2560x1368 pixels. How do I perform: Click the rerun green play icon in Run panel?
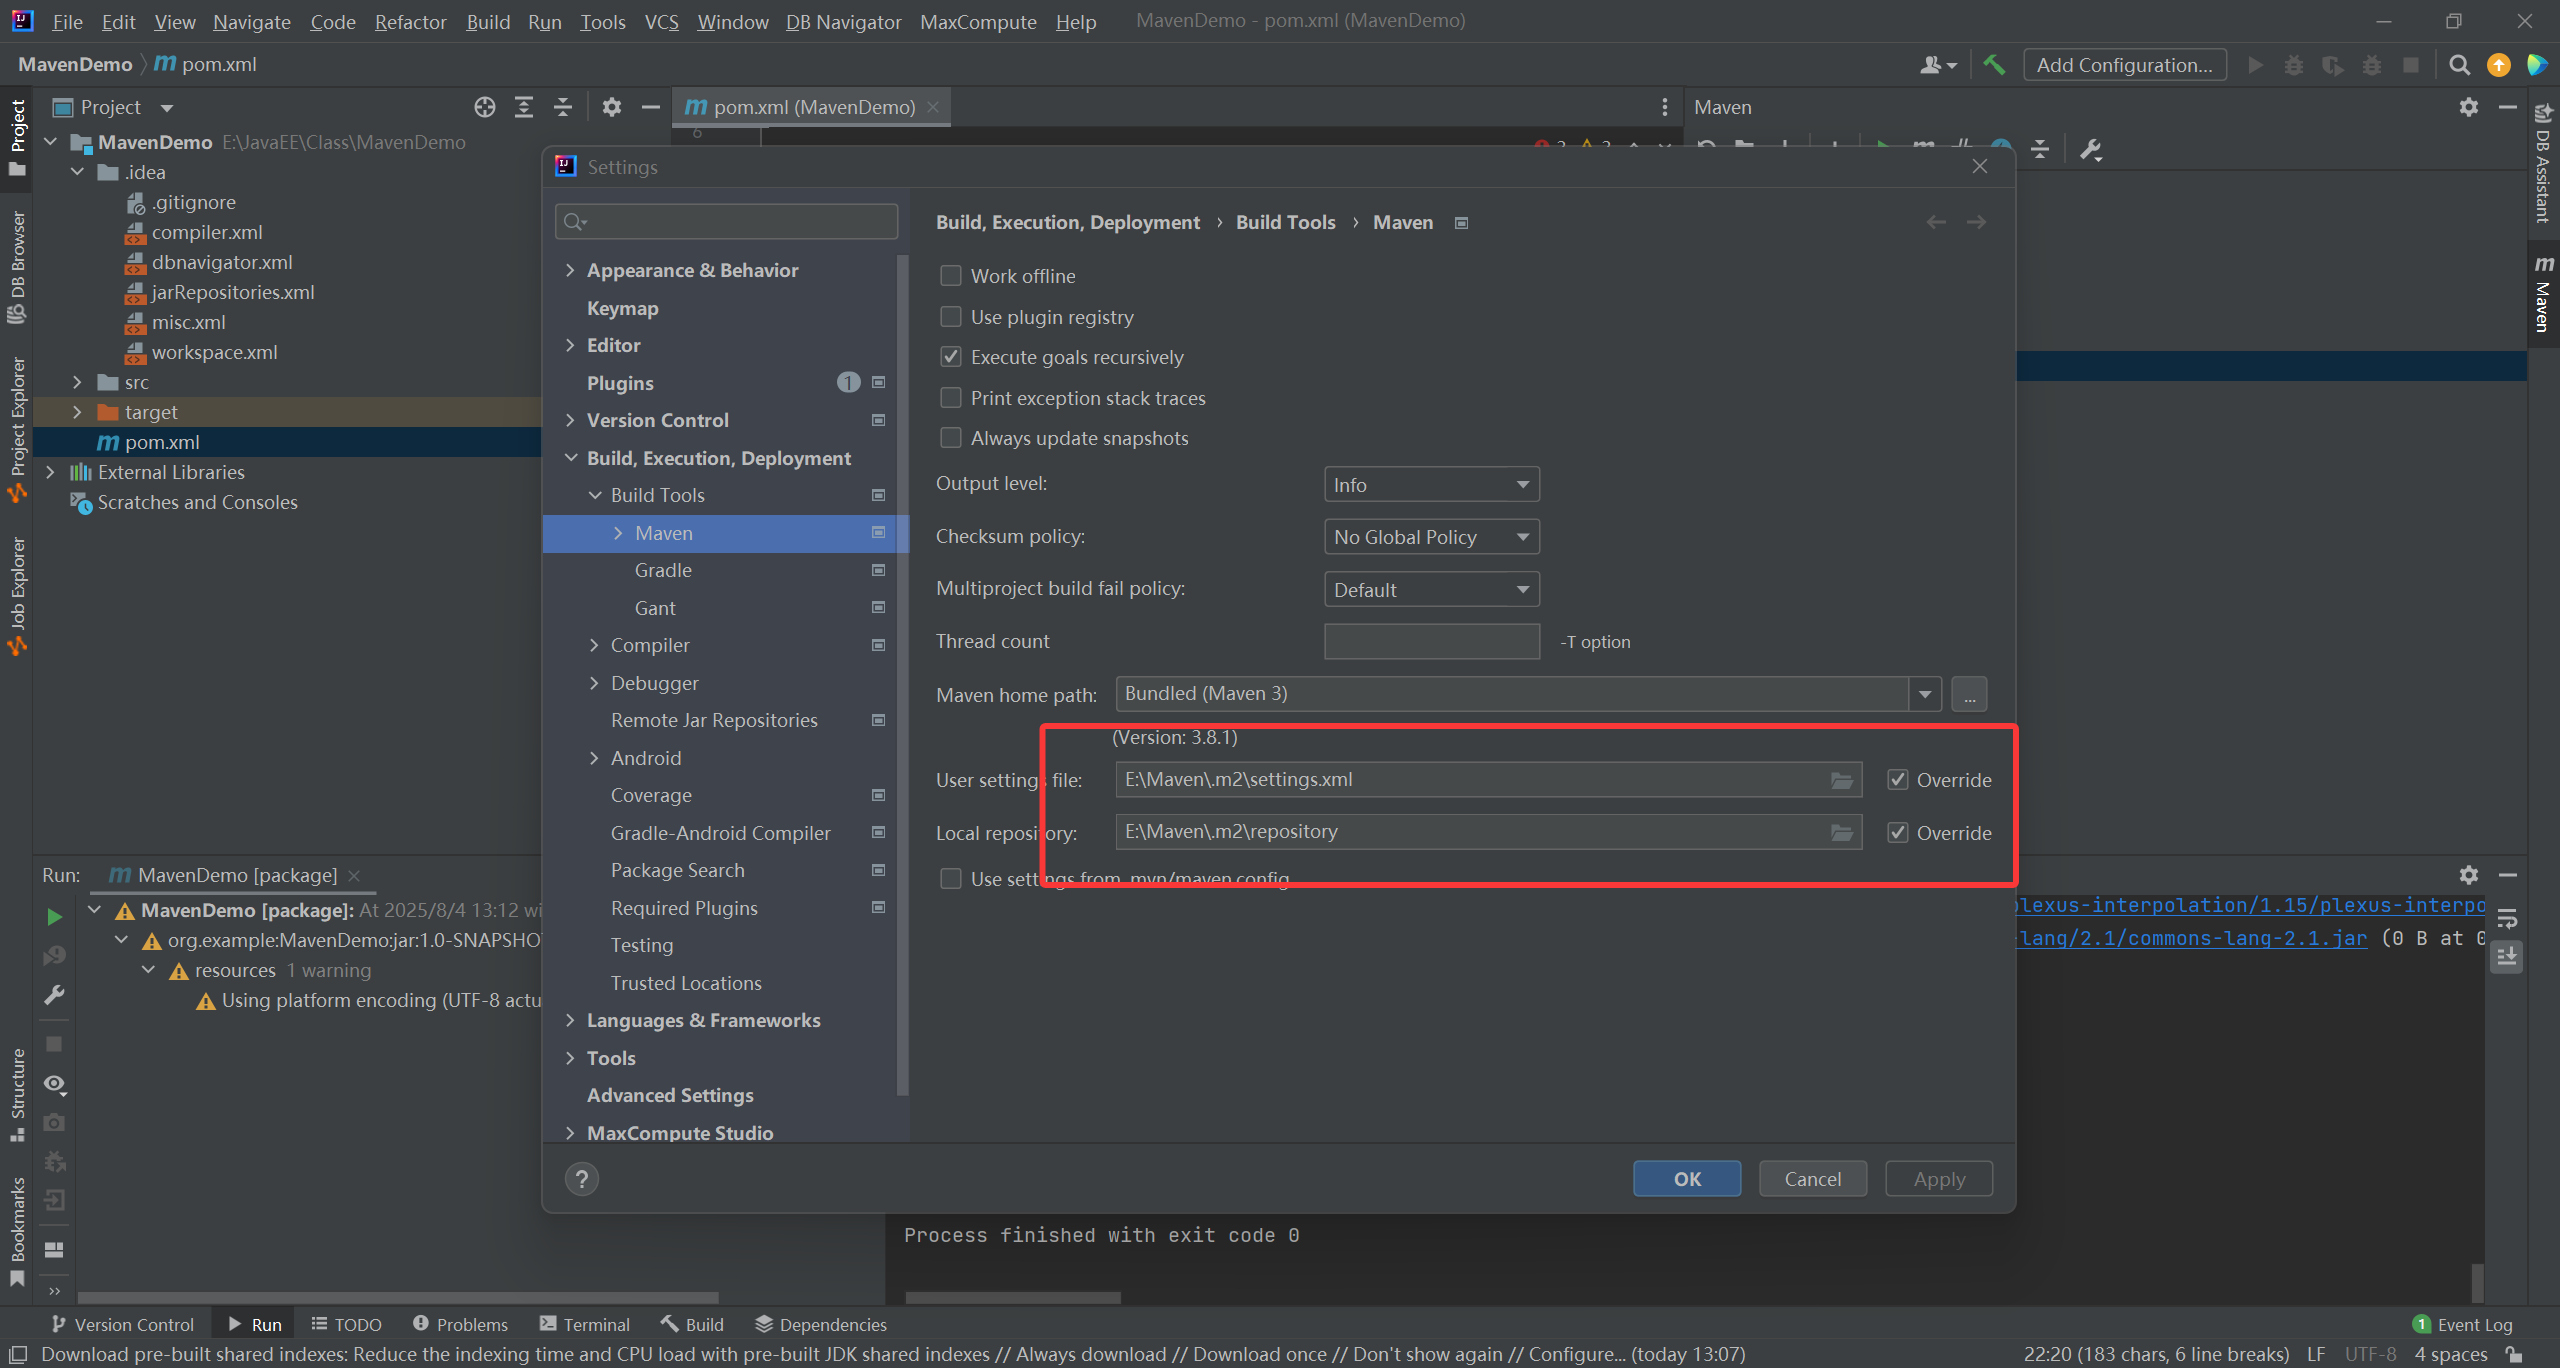point(54,916)
